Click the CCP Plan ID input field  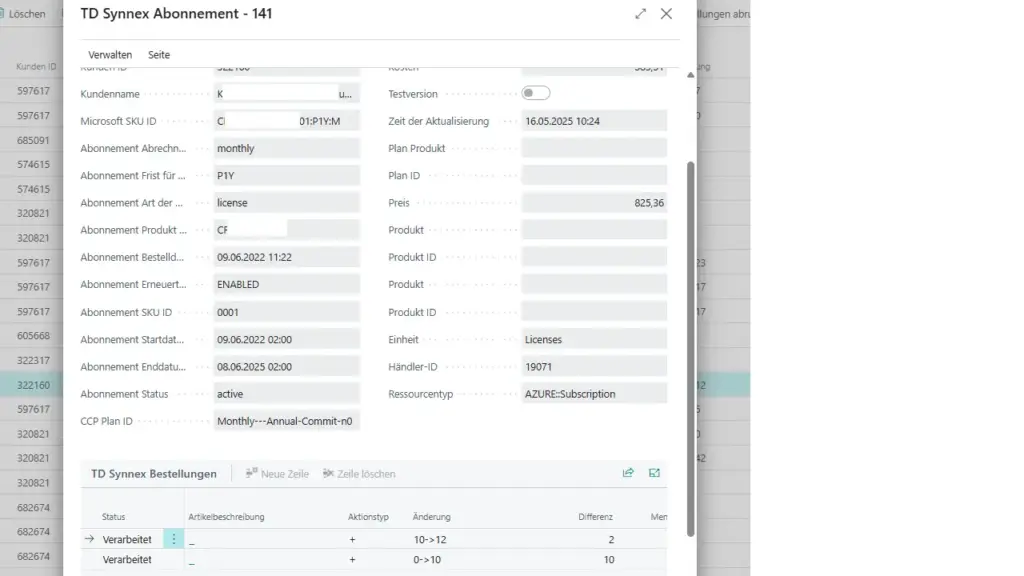(x=287, y=421)
